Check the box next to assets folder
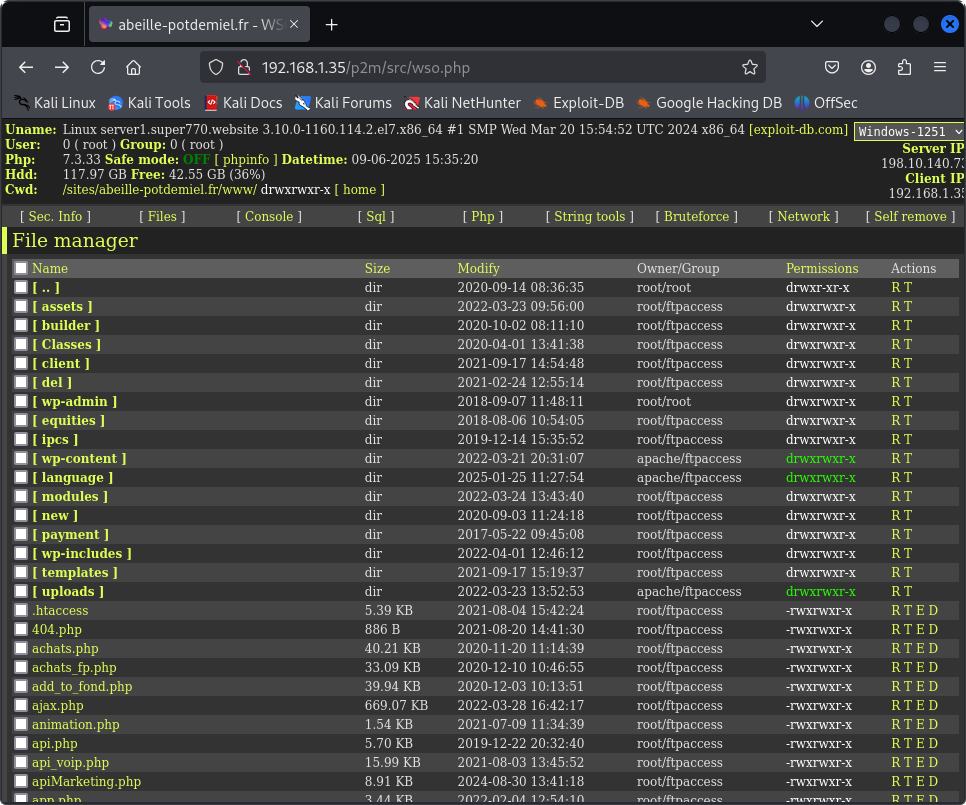Screen dimensions: 966x805 [21, 306]
